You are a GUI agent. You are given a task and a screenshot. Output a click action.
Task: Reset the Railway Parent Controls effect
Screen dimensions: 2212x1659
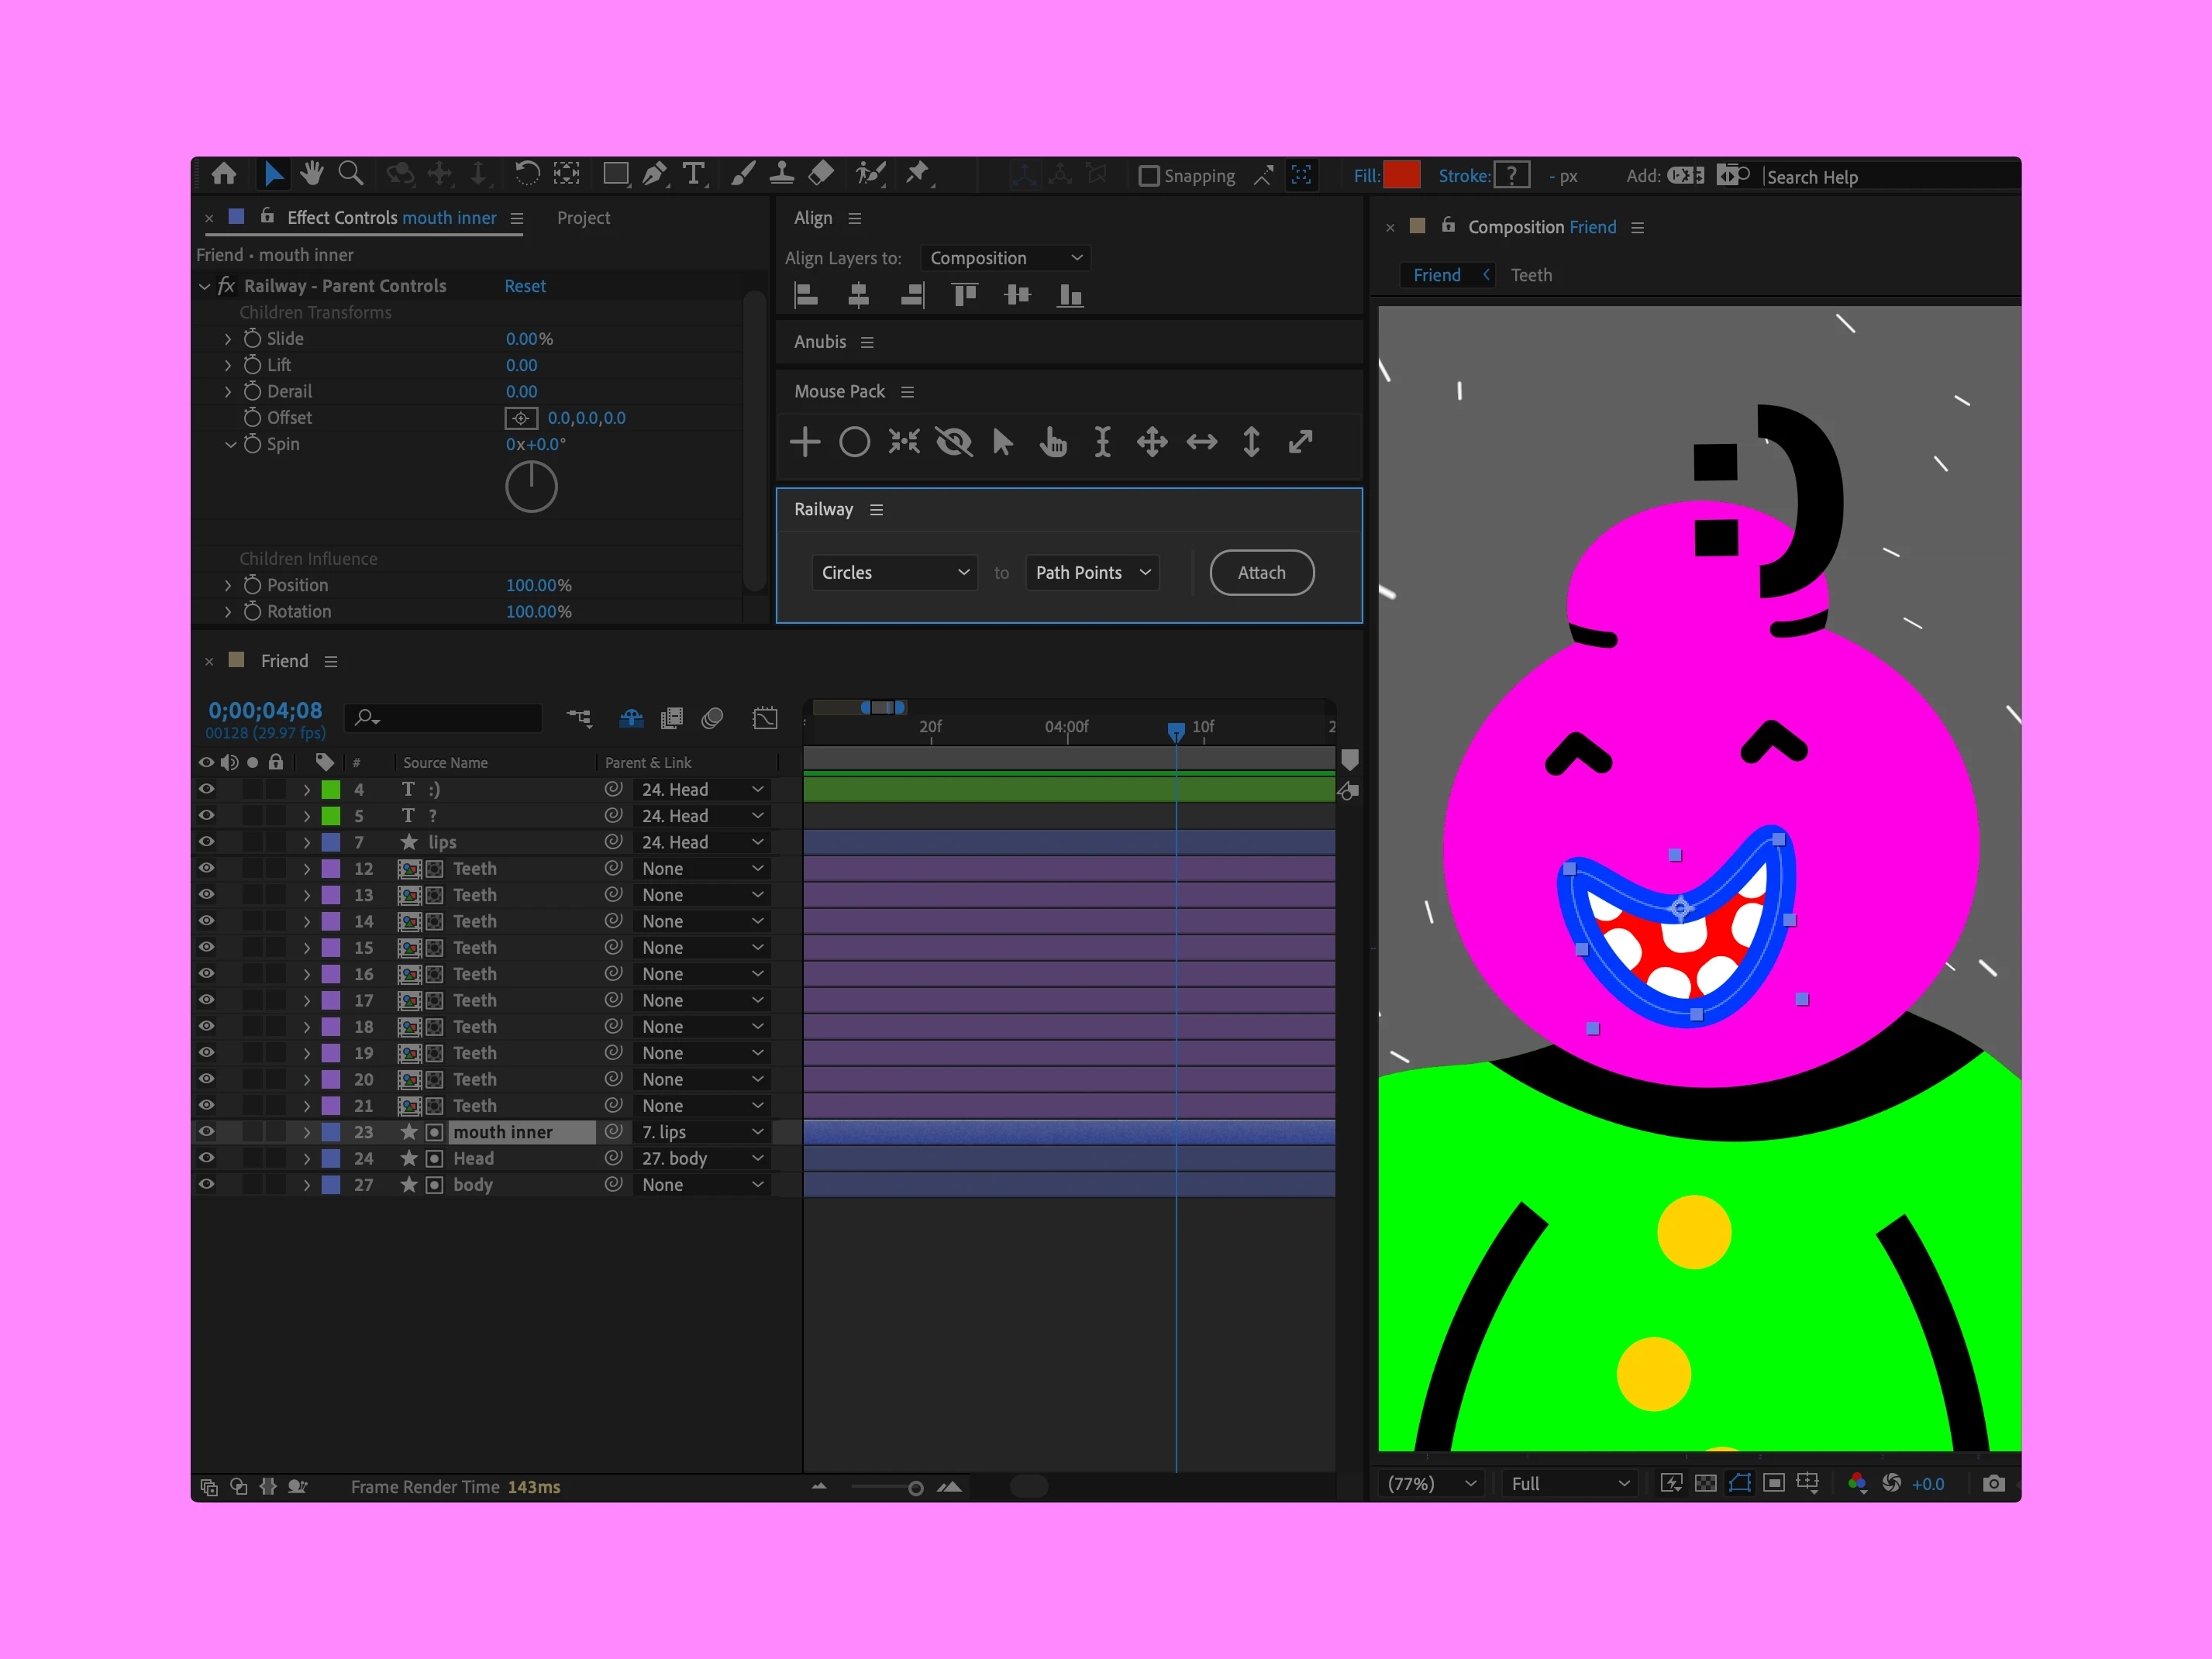point(525,285)
